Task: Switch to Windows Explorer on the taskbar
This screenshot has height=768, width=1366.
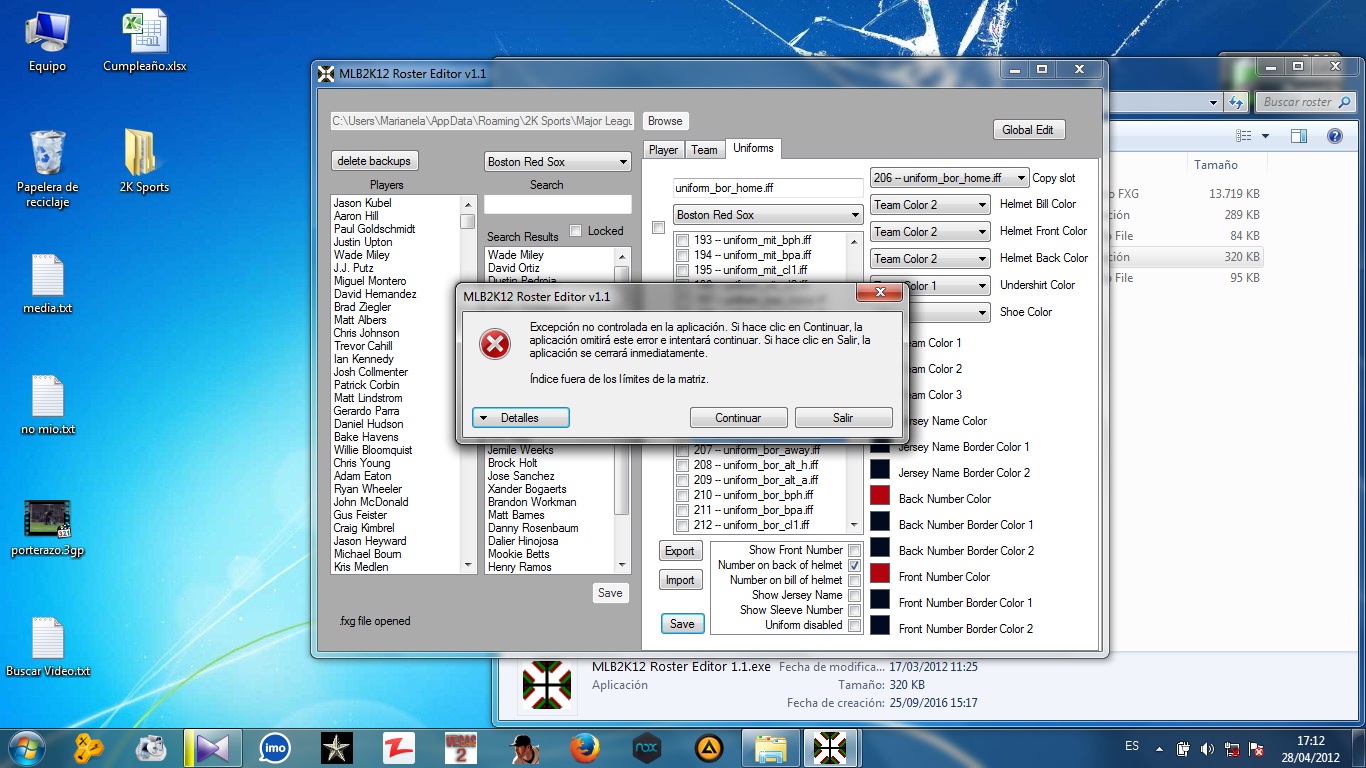Action: click(770, 747)
